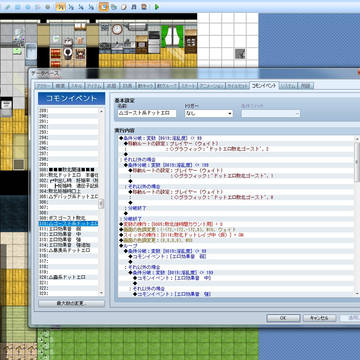This screenshot has width=360, height=360.
Task: Switch to the 職業 tab
Action: point(60,86)
